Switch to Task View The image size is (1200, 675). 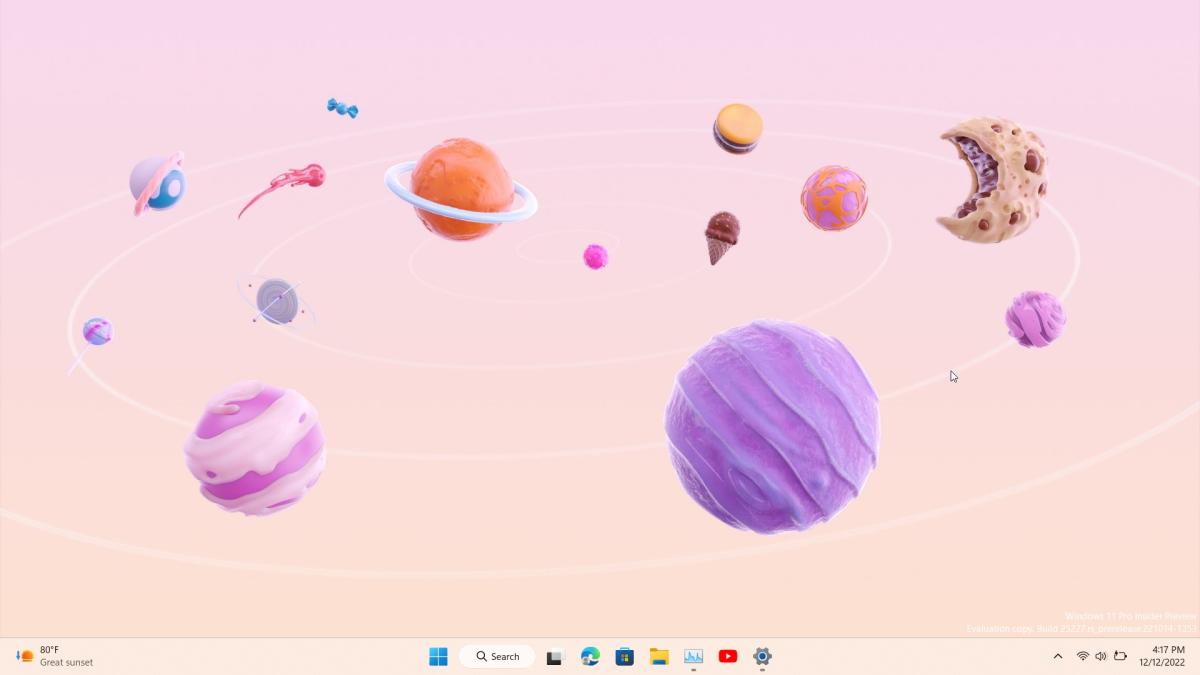(556, 657)
